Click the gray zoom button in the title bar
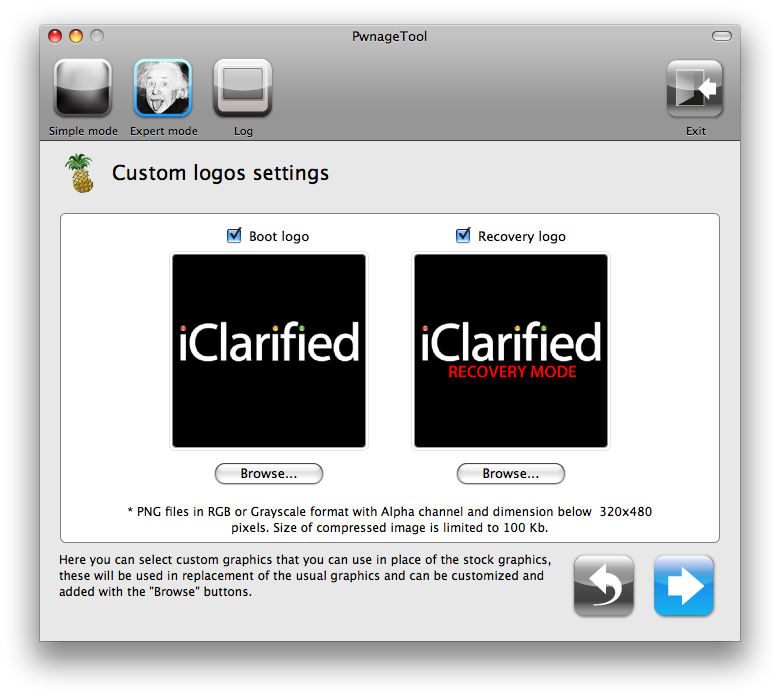Screen dimensions: 780x696 point(97,37)
